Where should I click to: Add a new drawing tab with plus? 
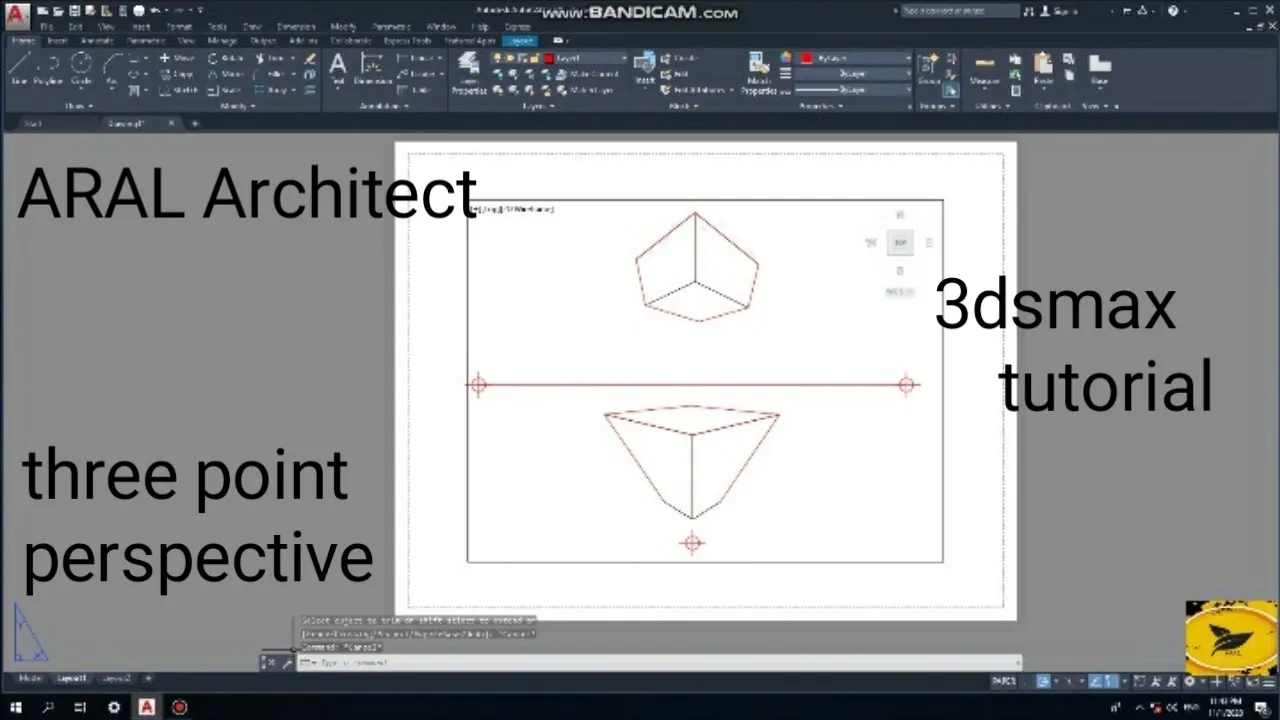point(195,123)
